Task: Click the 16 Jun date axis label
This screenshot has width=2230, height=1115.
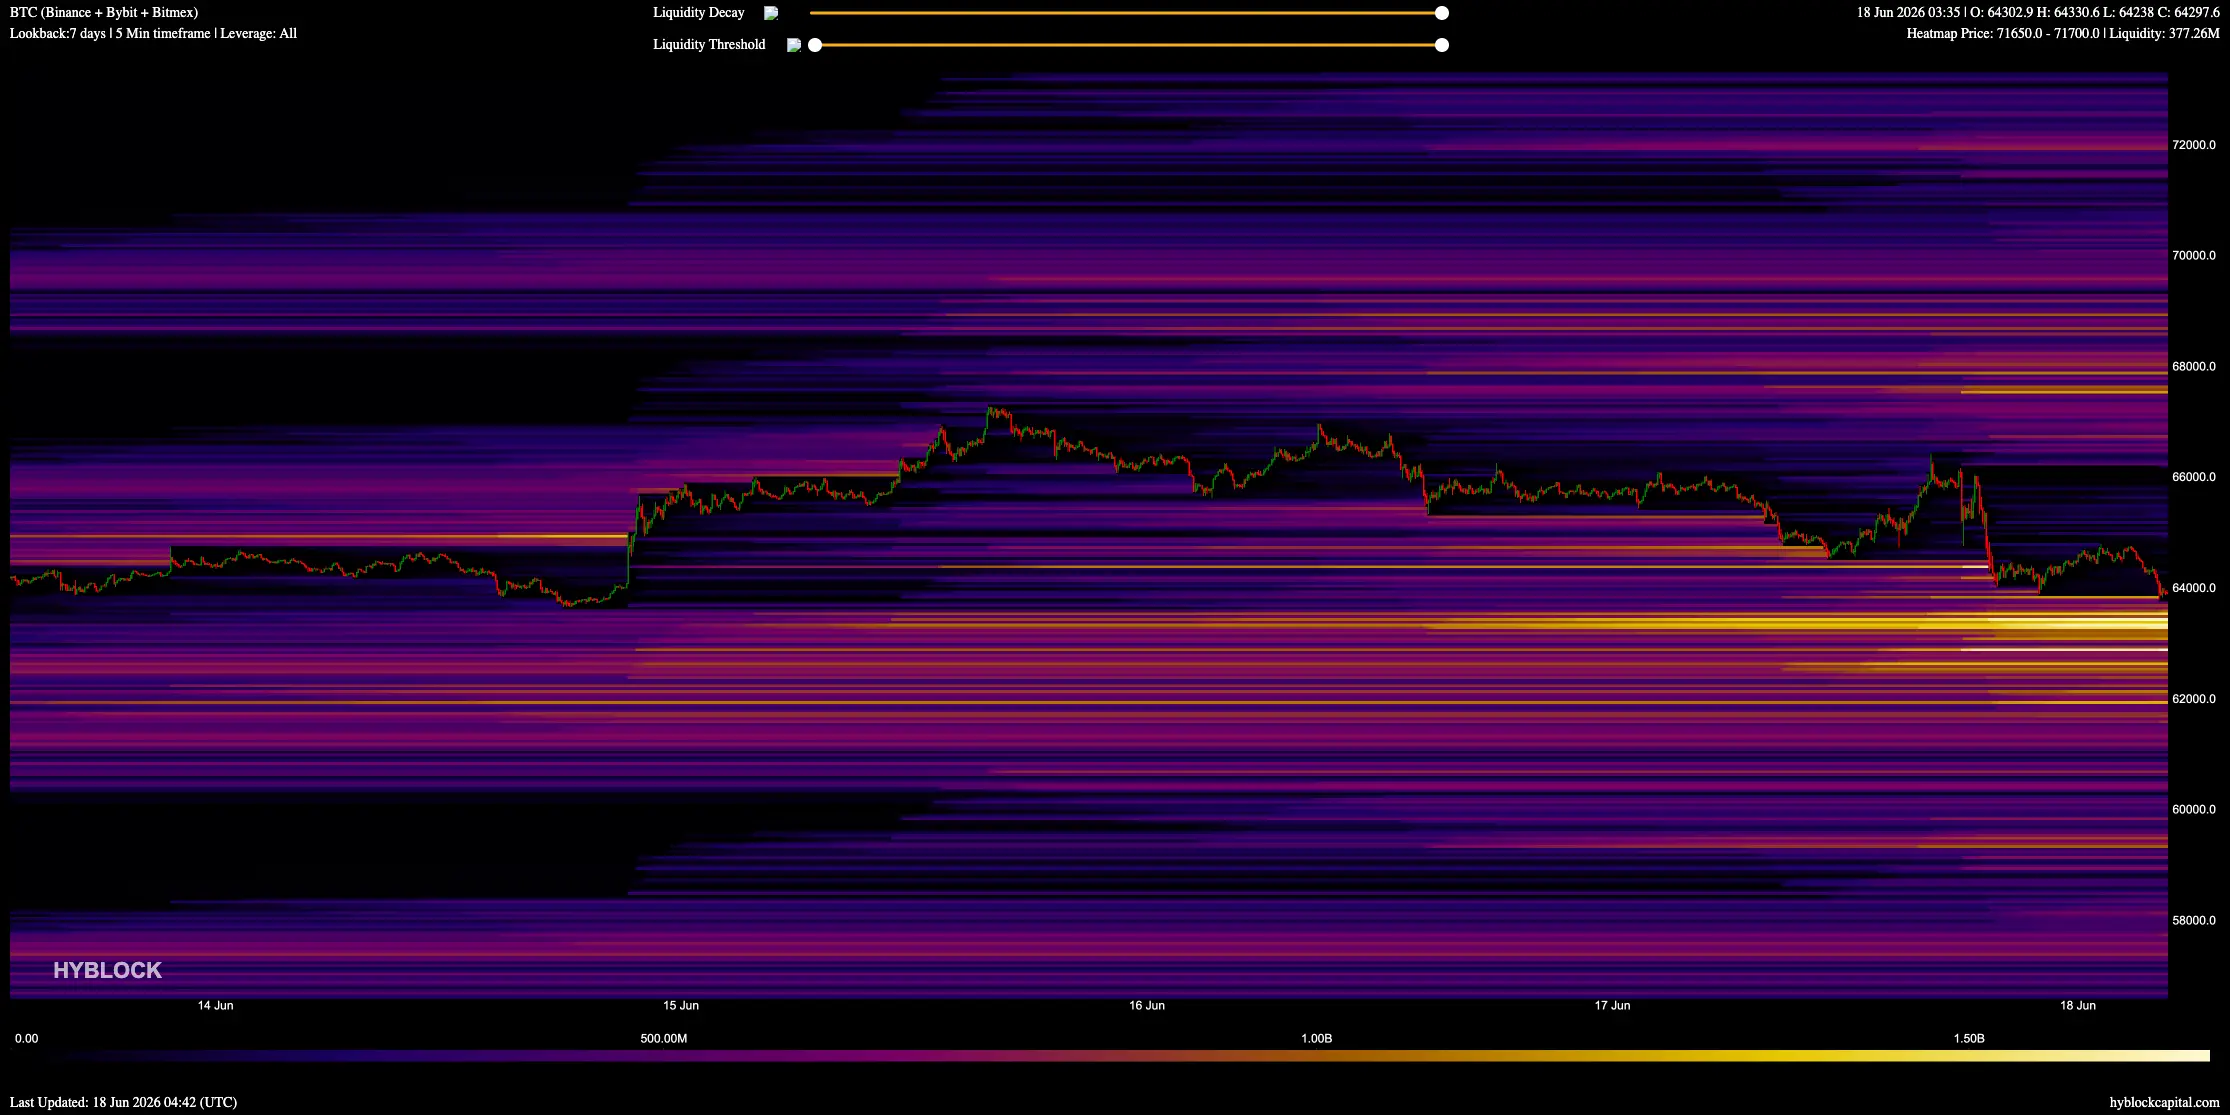Action: click(x=1147, y=1006)
